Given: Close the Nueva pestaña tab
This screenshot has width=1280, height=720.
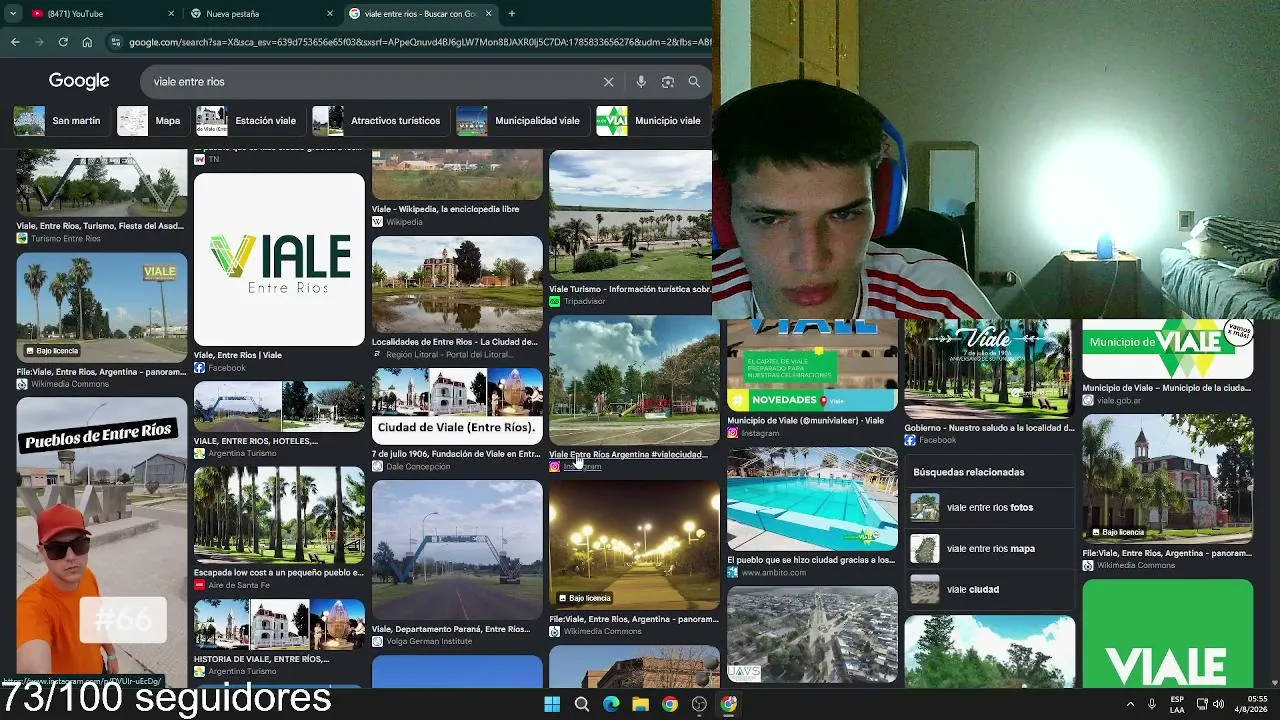Looking at the screenshot, I should (x=330, y=14).
